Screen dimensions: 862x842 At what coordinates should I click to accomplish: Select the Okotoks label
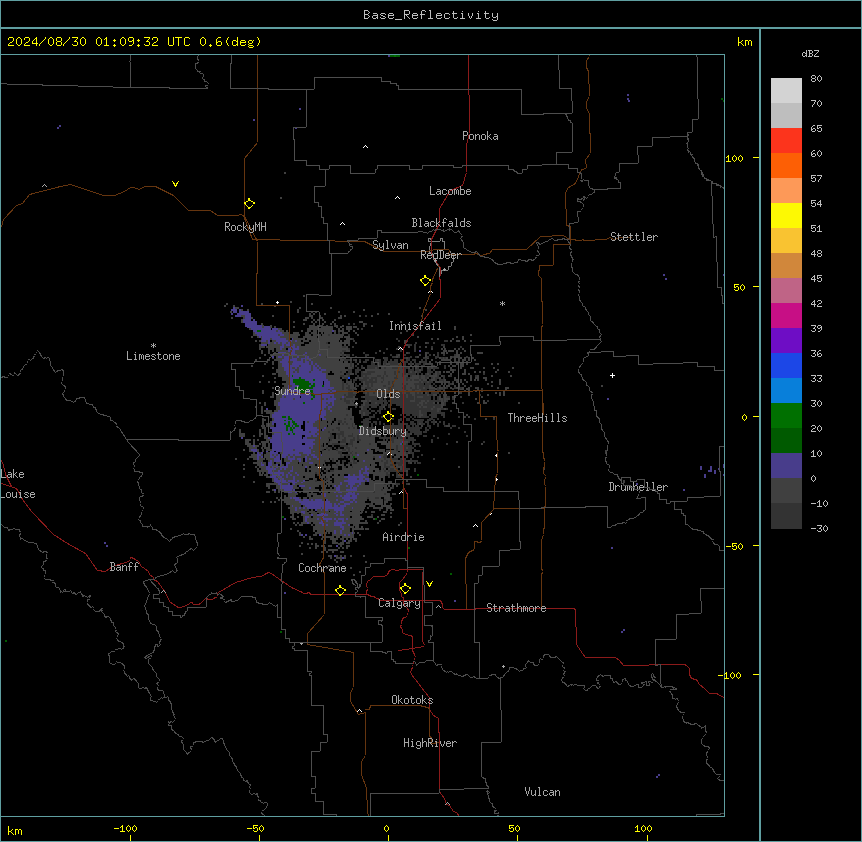point(412,700)
